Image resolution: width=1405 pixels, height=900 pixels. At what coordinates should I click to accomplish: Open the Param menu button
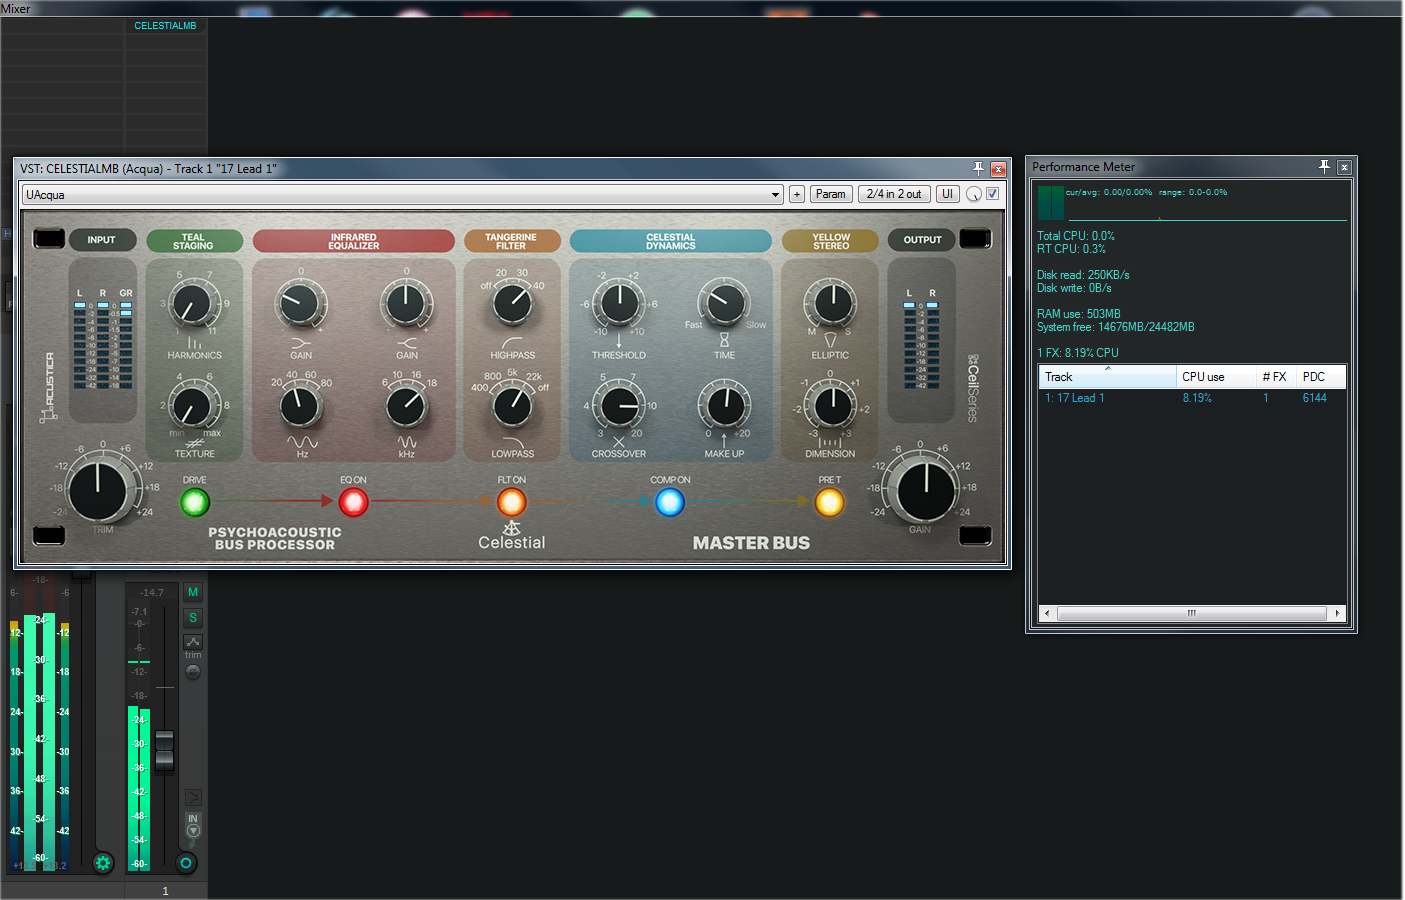click(x=830, y=194)
